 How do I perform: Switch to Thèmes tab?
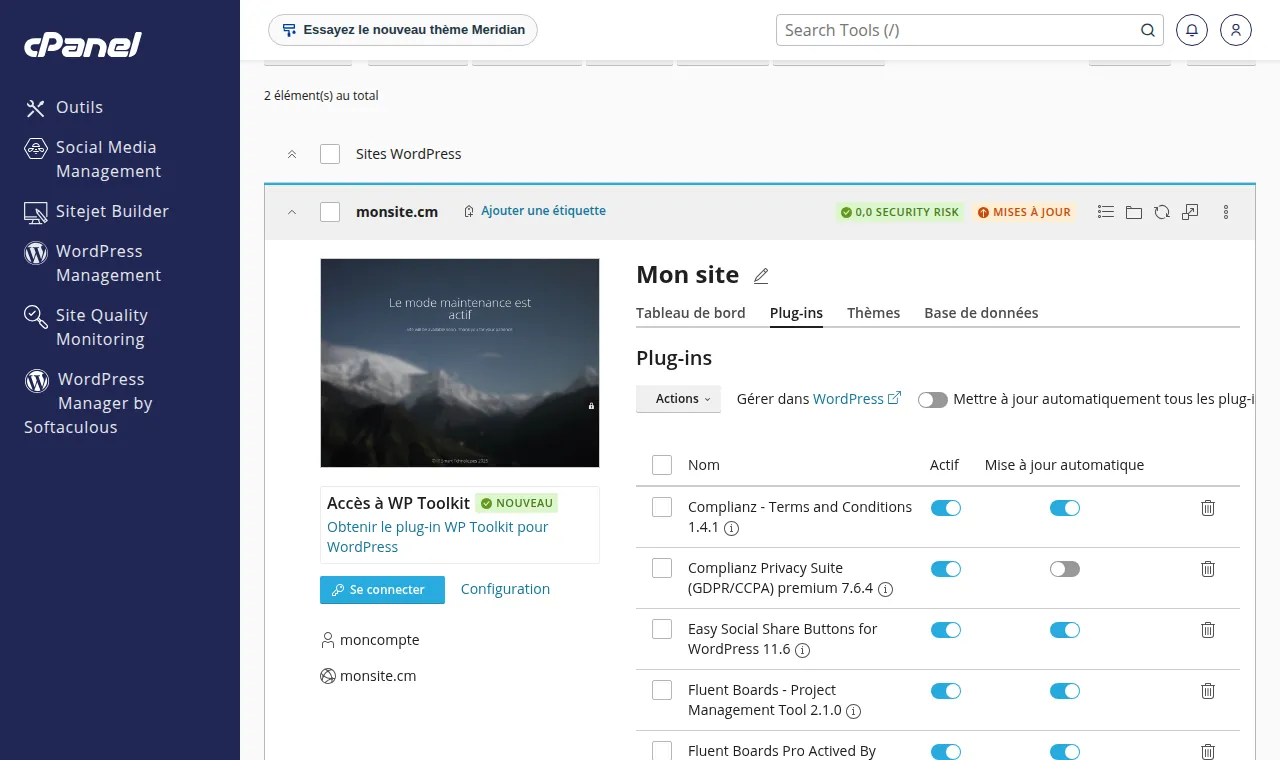click(874, 313)
